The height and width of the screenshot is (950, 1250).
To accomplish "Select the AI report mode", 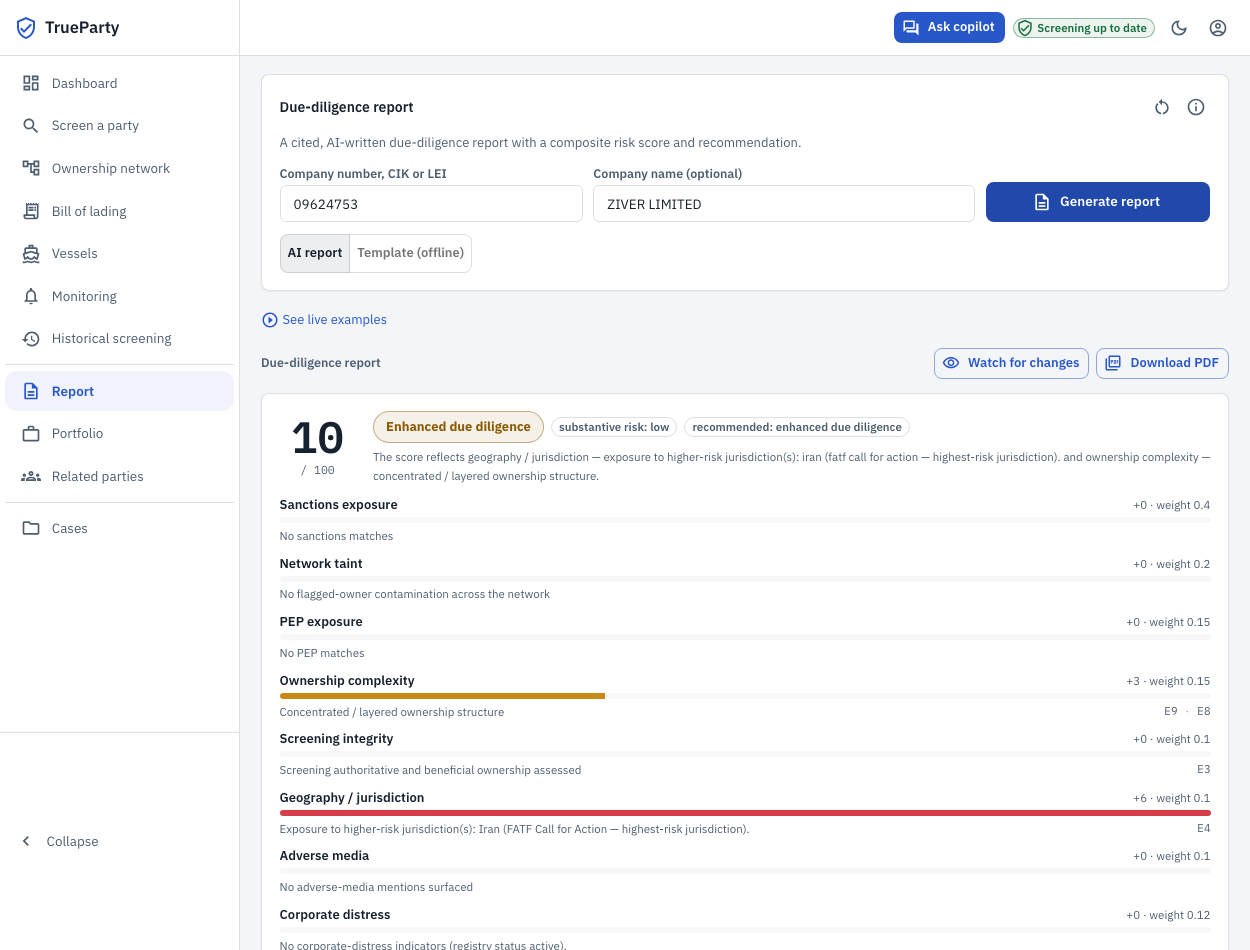I will 315,253.
